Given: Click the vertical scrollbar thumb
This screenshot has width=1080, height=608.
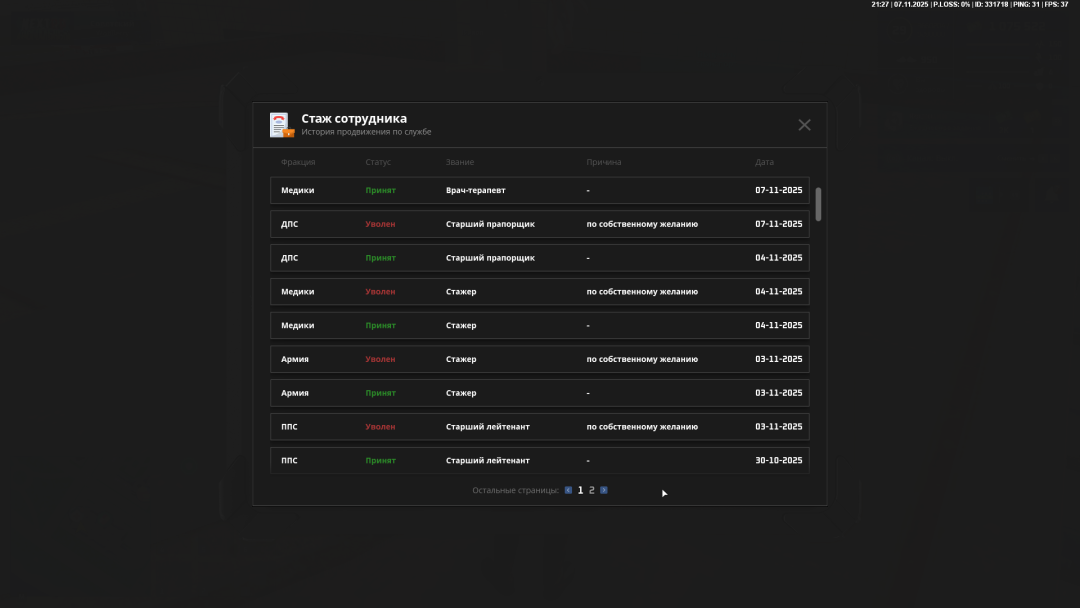Looking at the screenshot, I should click(x=818, y=204).
